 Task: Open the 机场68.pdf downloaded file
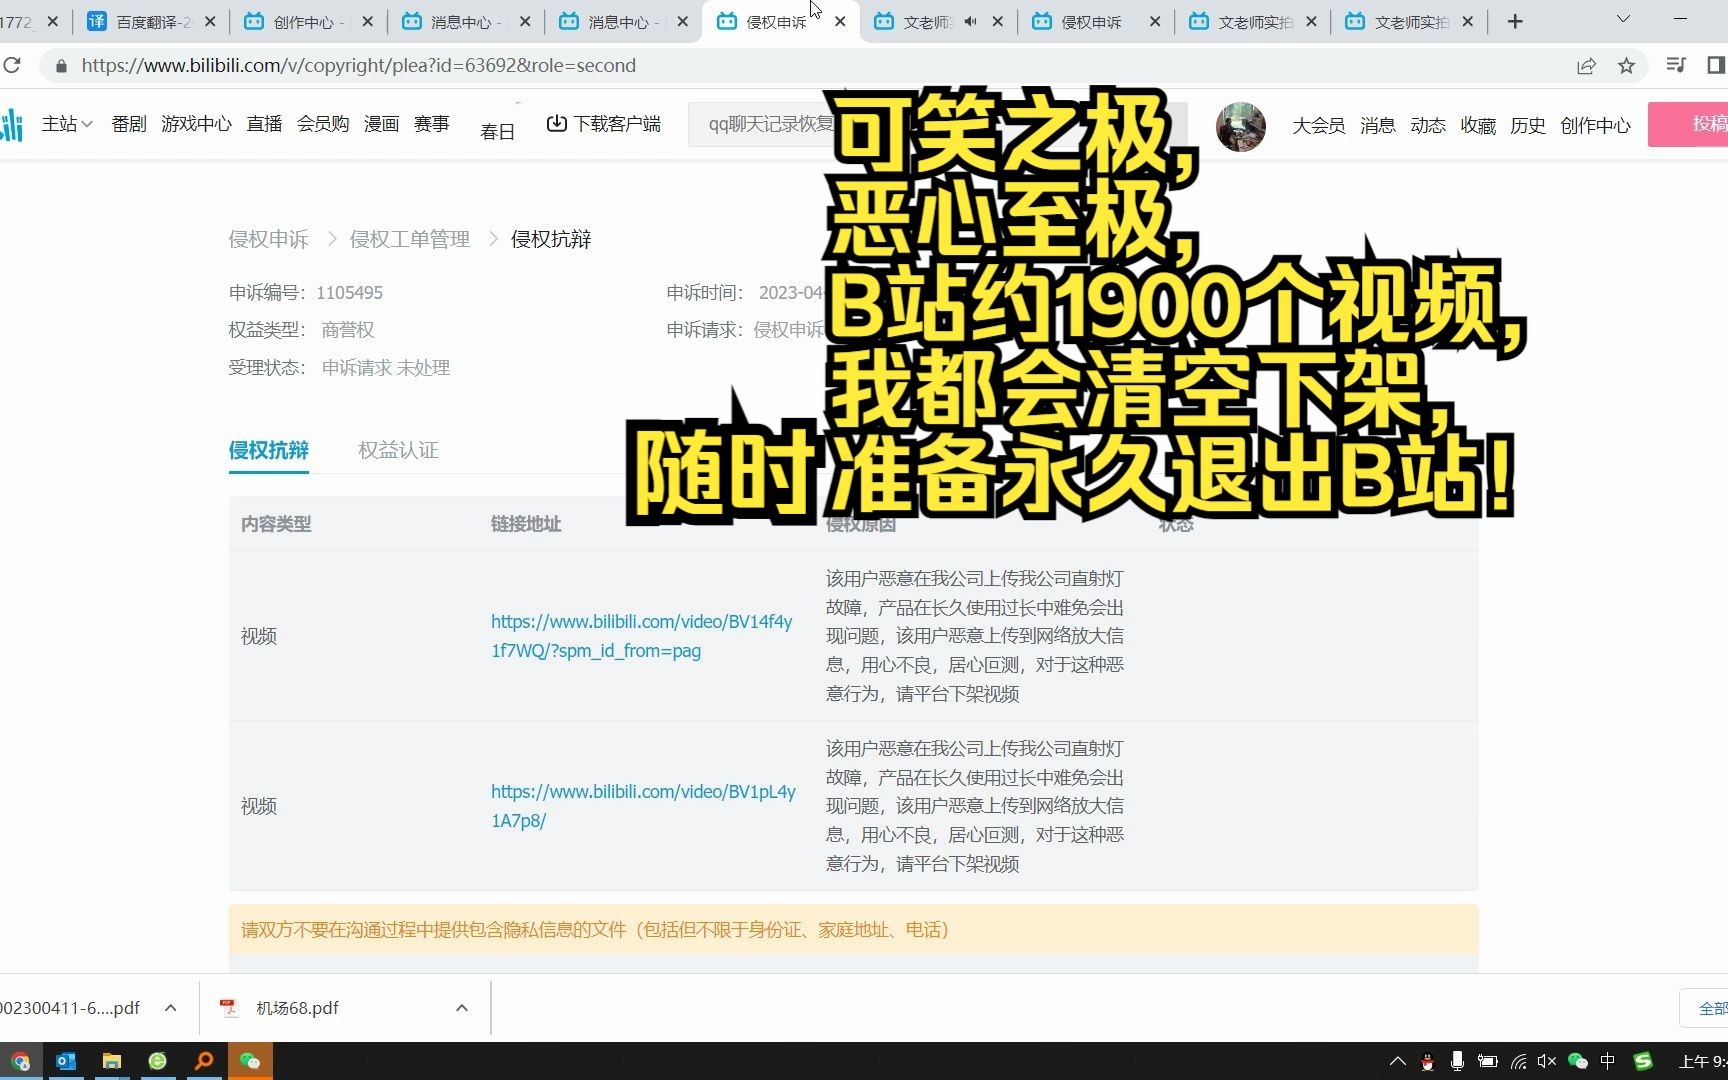pos(297,1008)
